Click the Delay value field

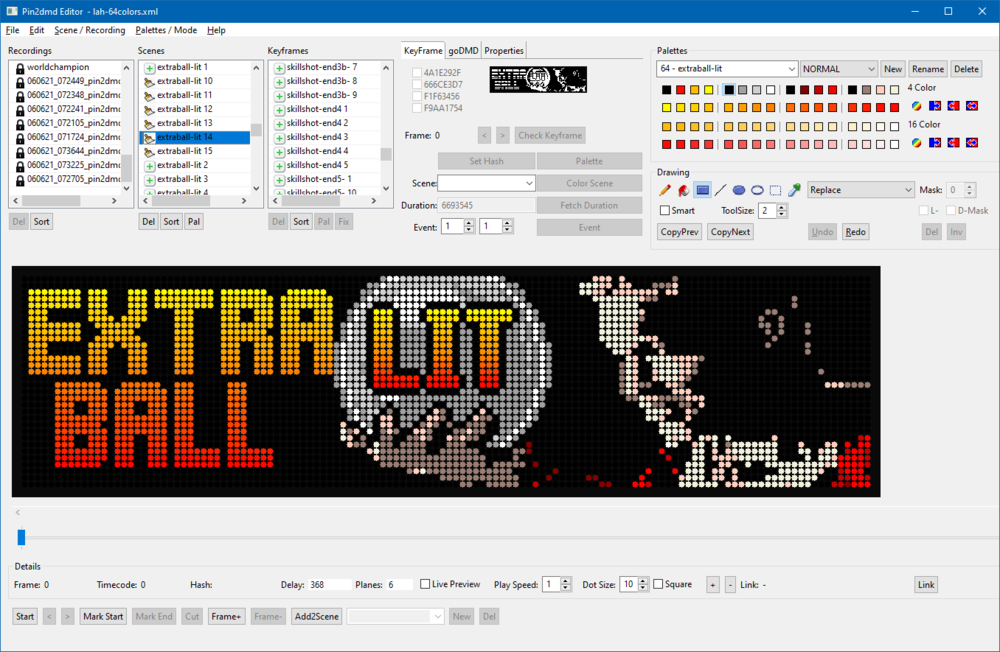(x=329, y=584)
